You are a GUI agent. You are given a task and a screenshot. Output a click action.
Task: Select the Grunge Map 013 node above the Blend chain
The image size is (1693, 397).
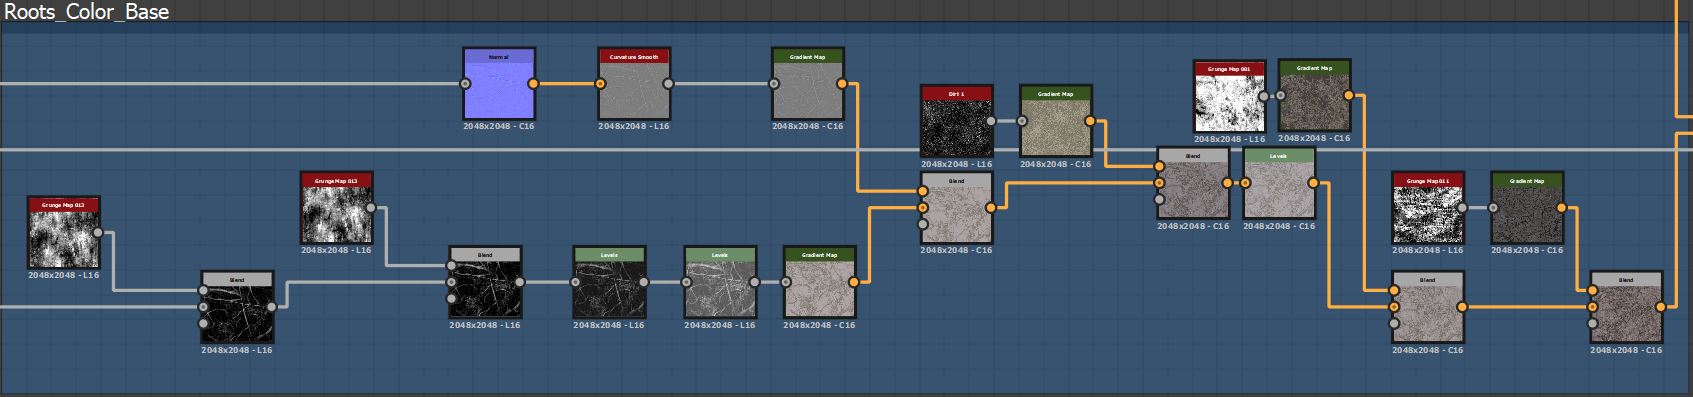click(336, 208)
